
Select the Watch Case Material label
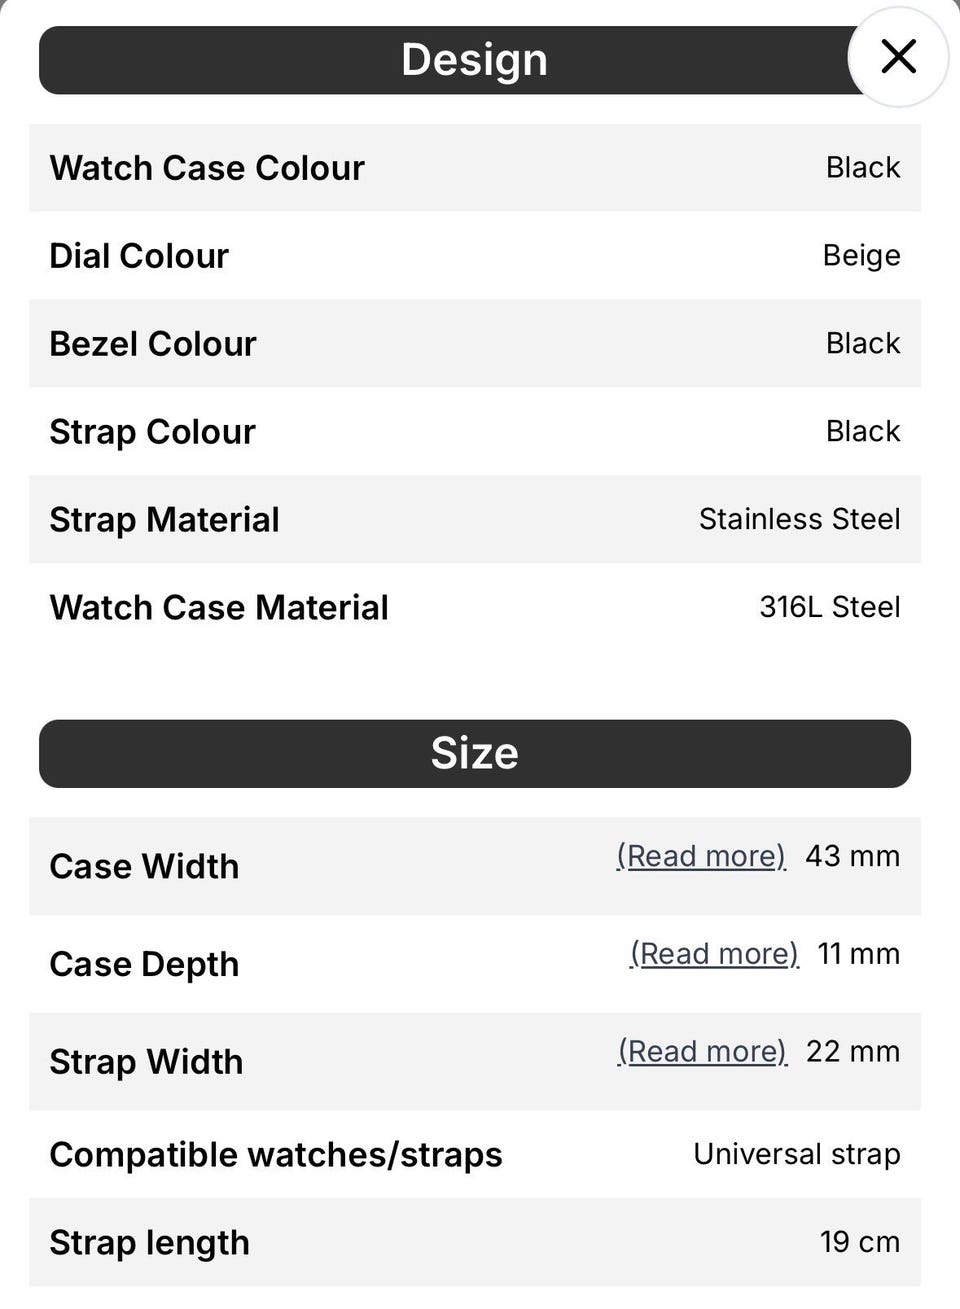219,608
